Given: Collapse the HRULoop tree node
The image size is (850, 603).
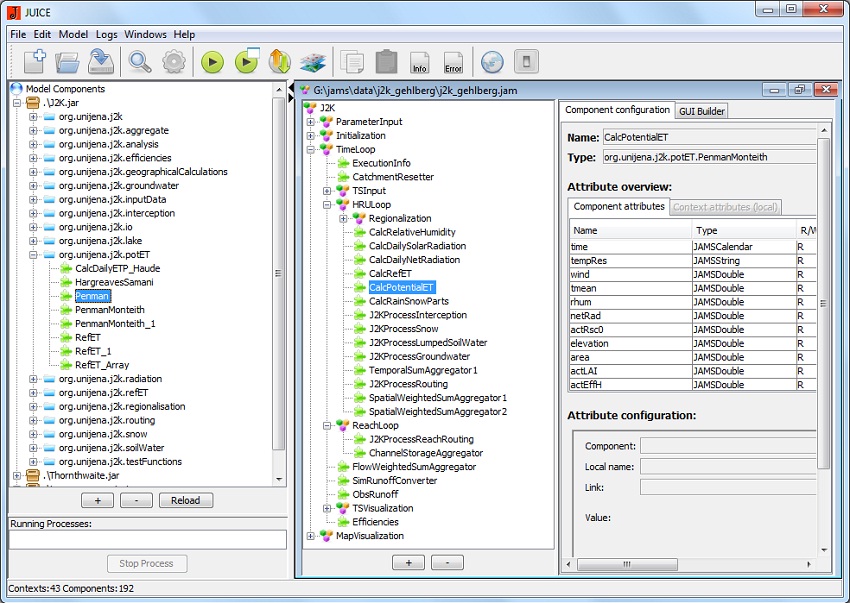Looking at the screenshot, I should [x=328, y=205].
